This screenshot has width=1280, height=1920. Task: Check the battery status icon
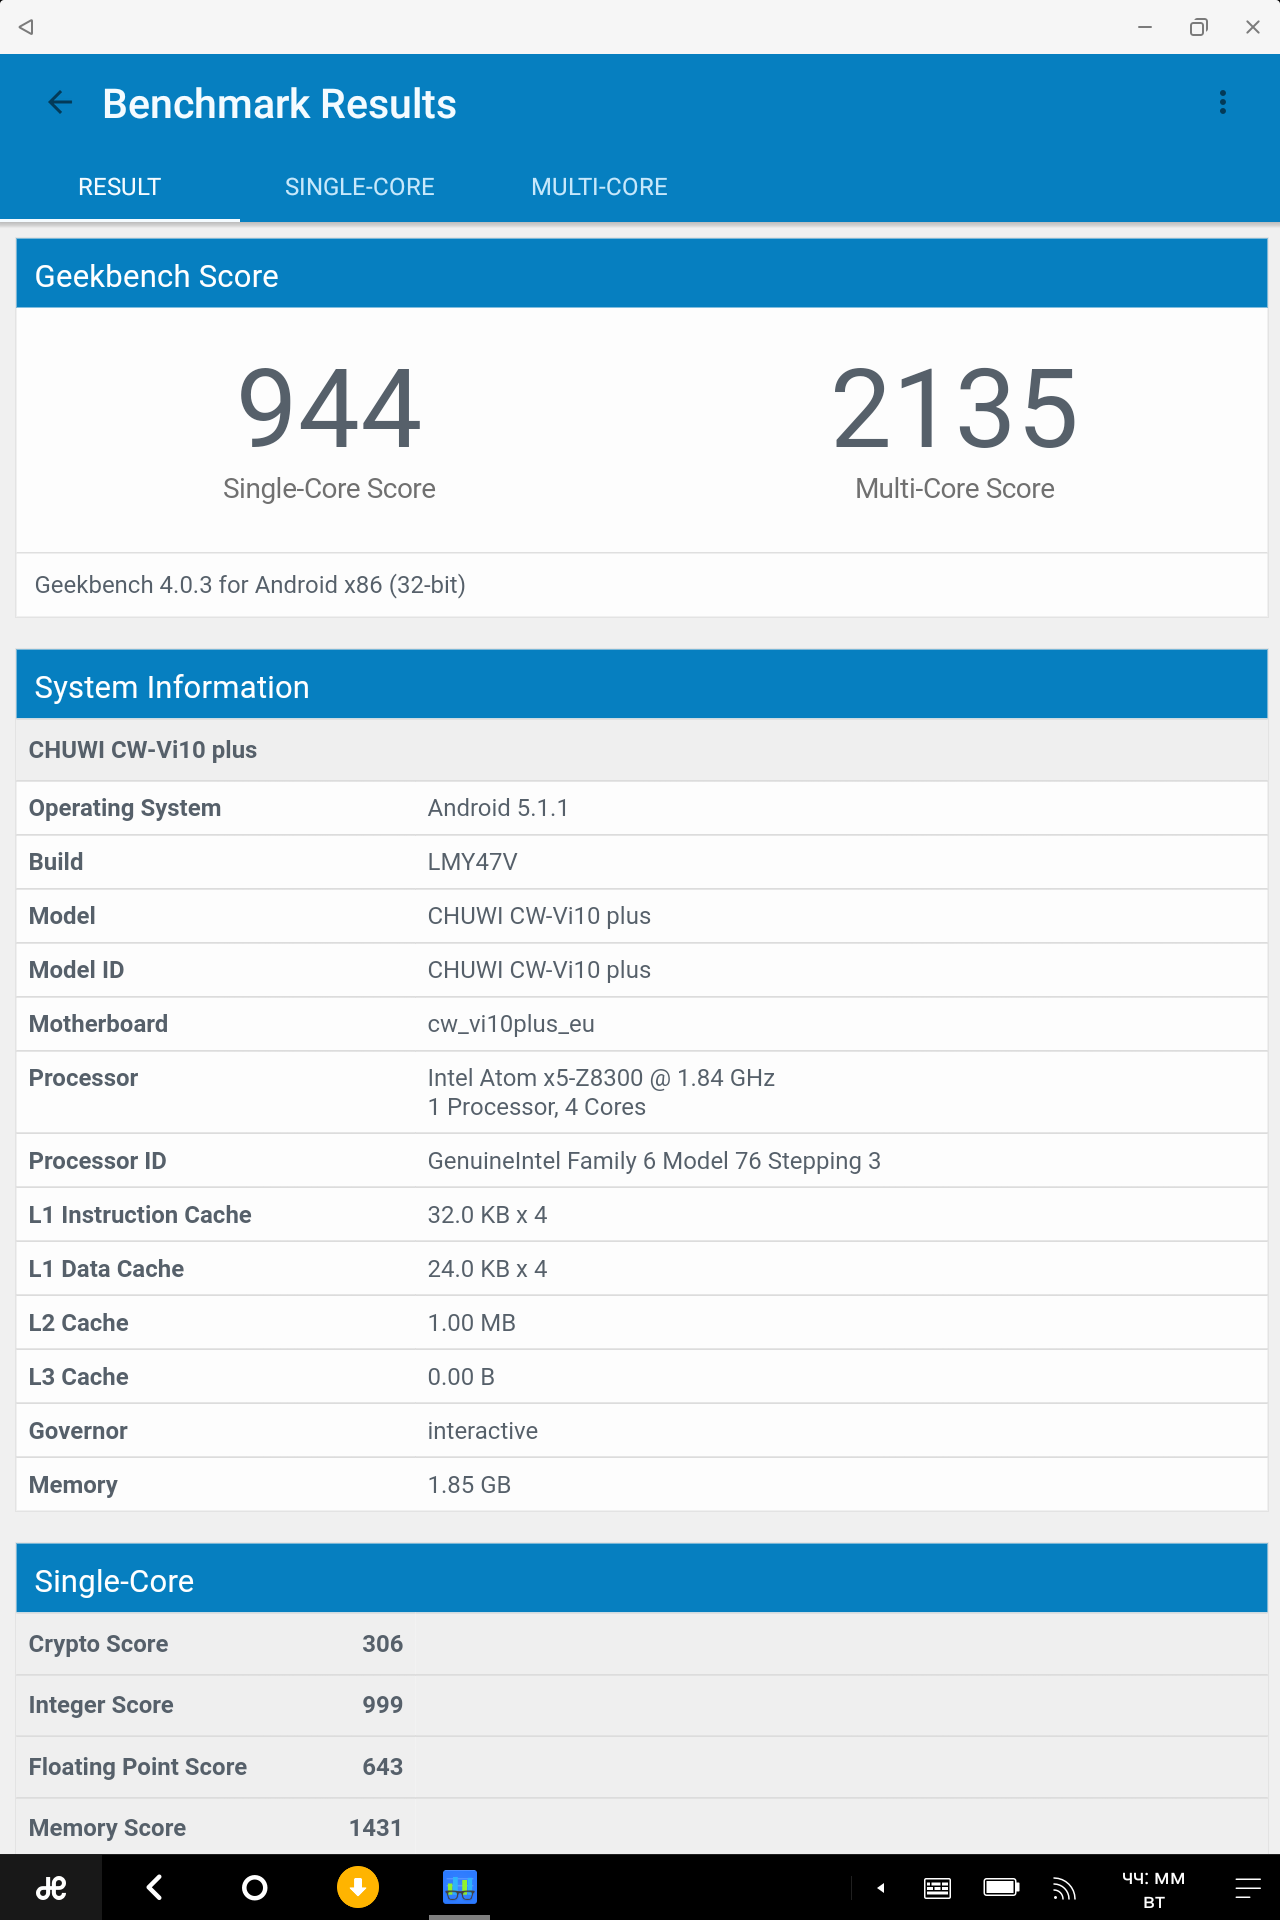tap(1001, 1888)
